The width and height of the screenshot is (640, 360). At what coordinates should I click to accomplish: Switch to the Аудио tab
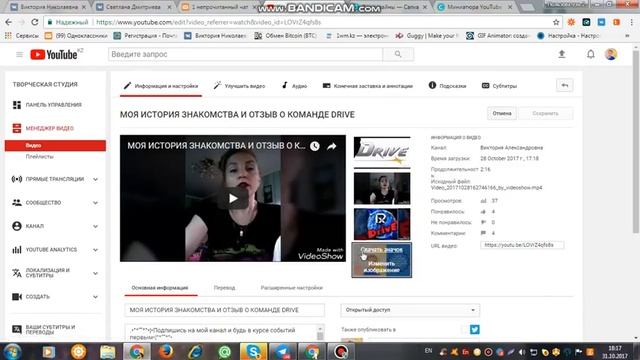[x=294, y=86]
